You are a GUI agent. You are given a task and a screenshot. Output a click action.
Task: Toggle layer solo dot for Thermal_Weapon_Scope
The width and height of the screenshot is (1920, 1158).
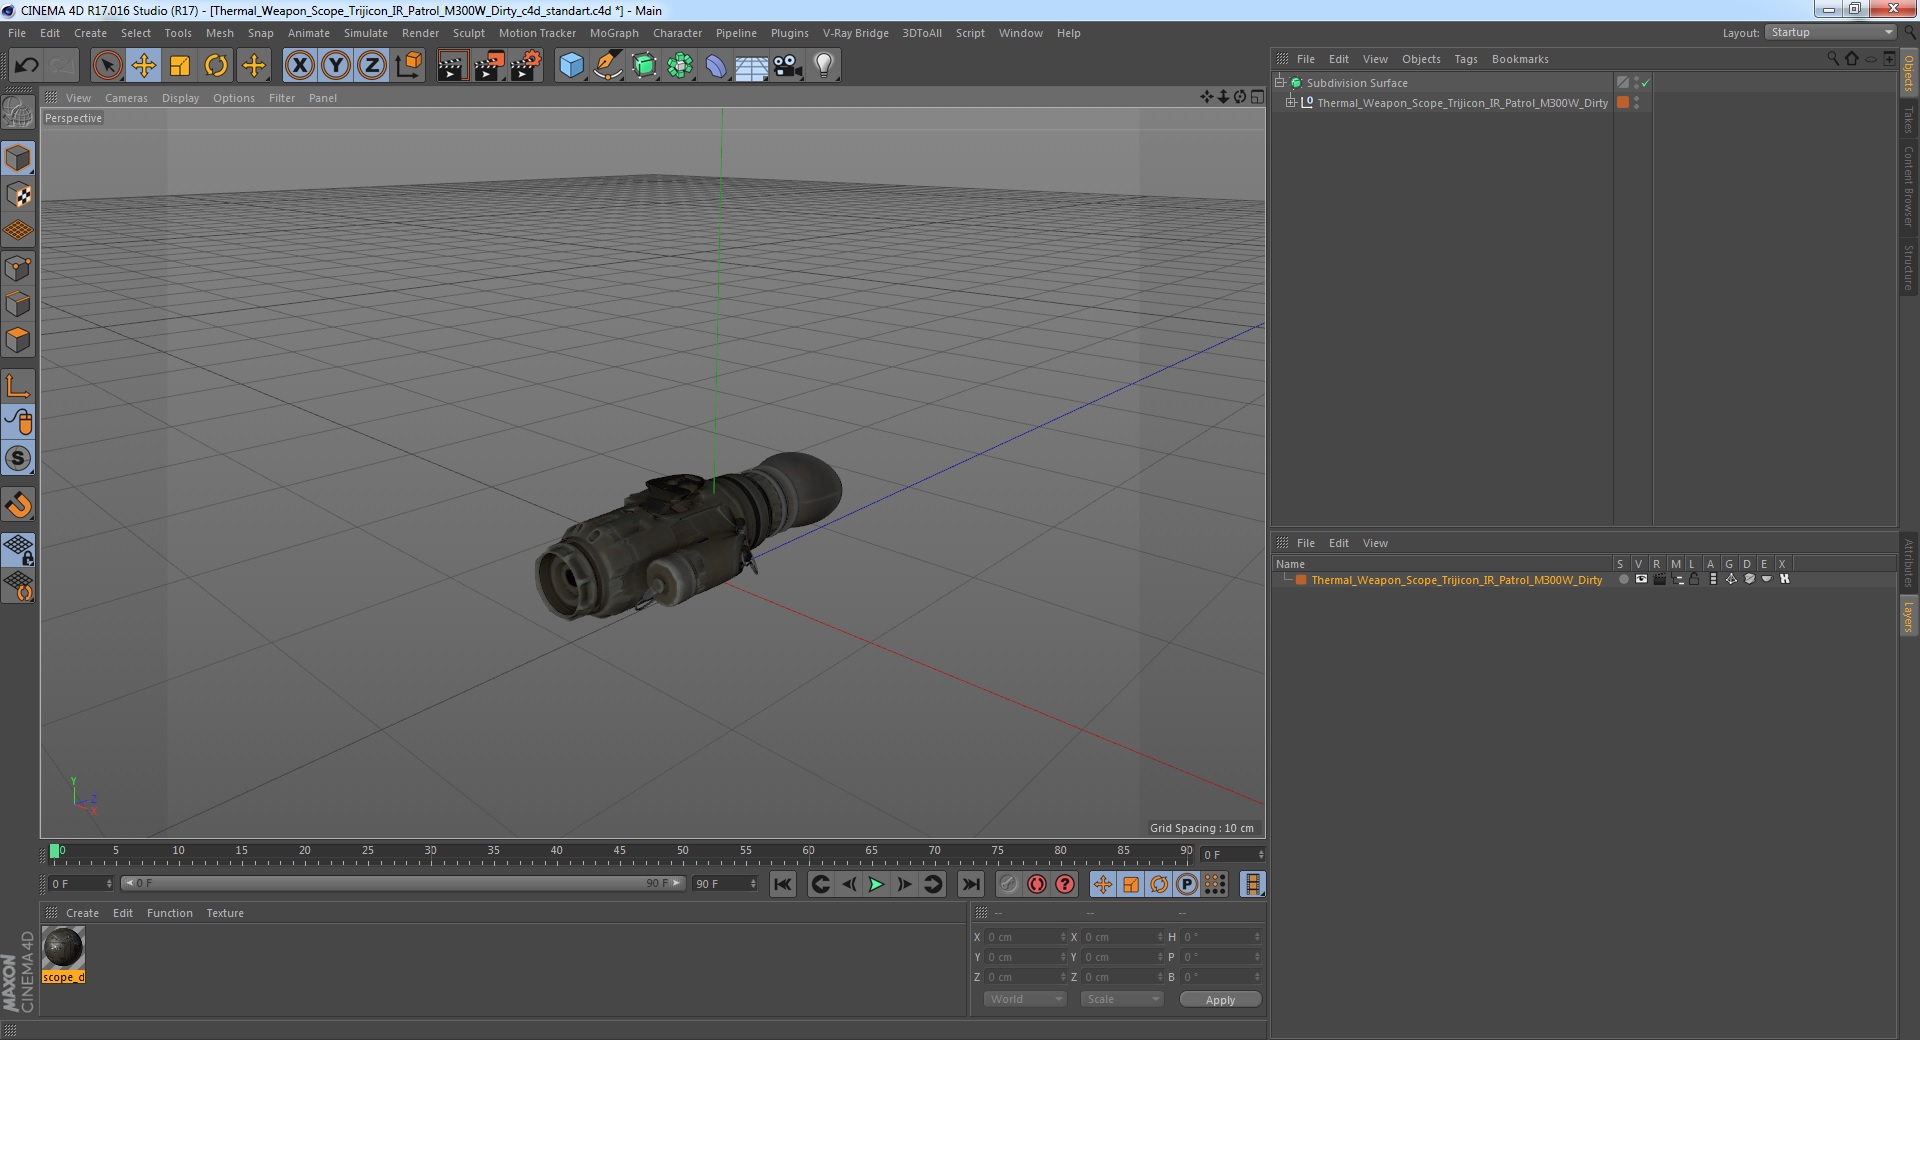tap(1623, 579)
